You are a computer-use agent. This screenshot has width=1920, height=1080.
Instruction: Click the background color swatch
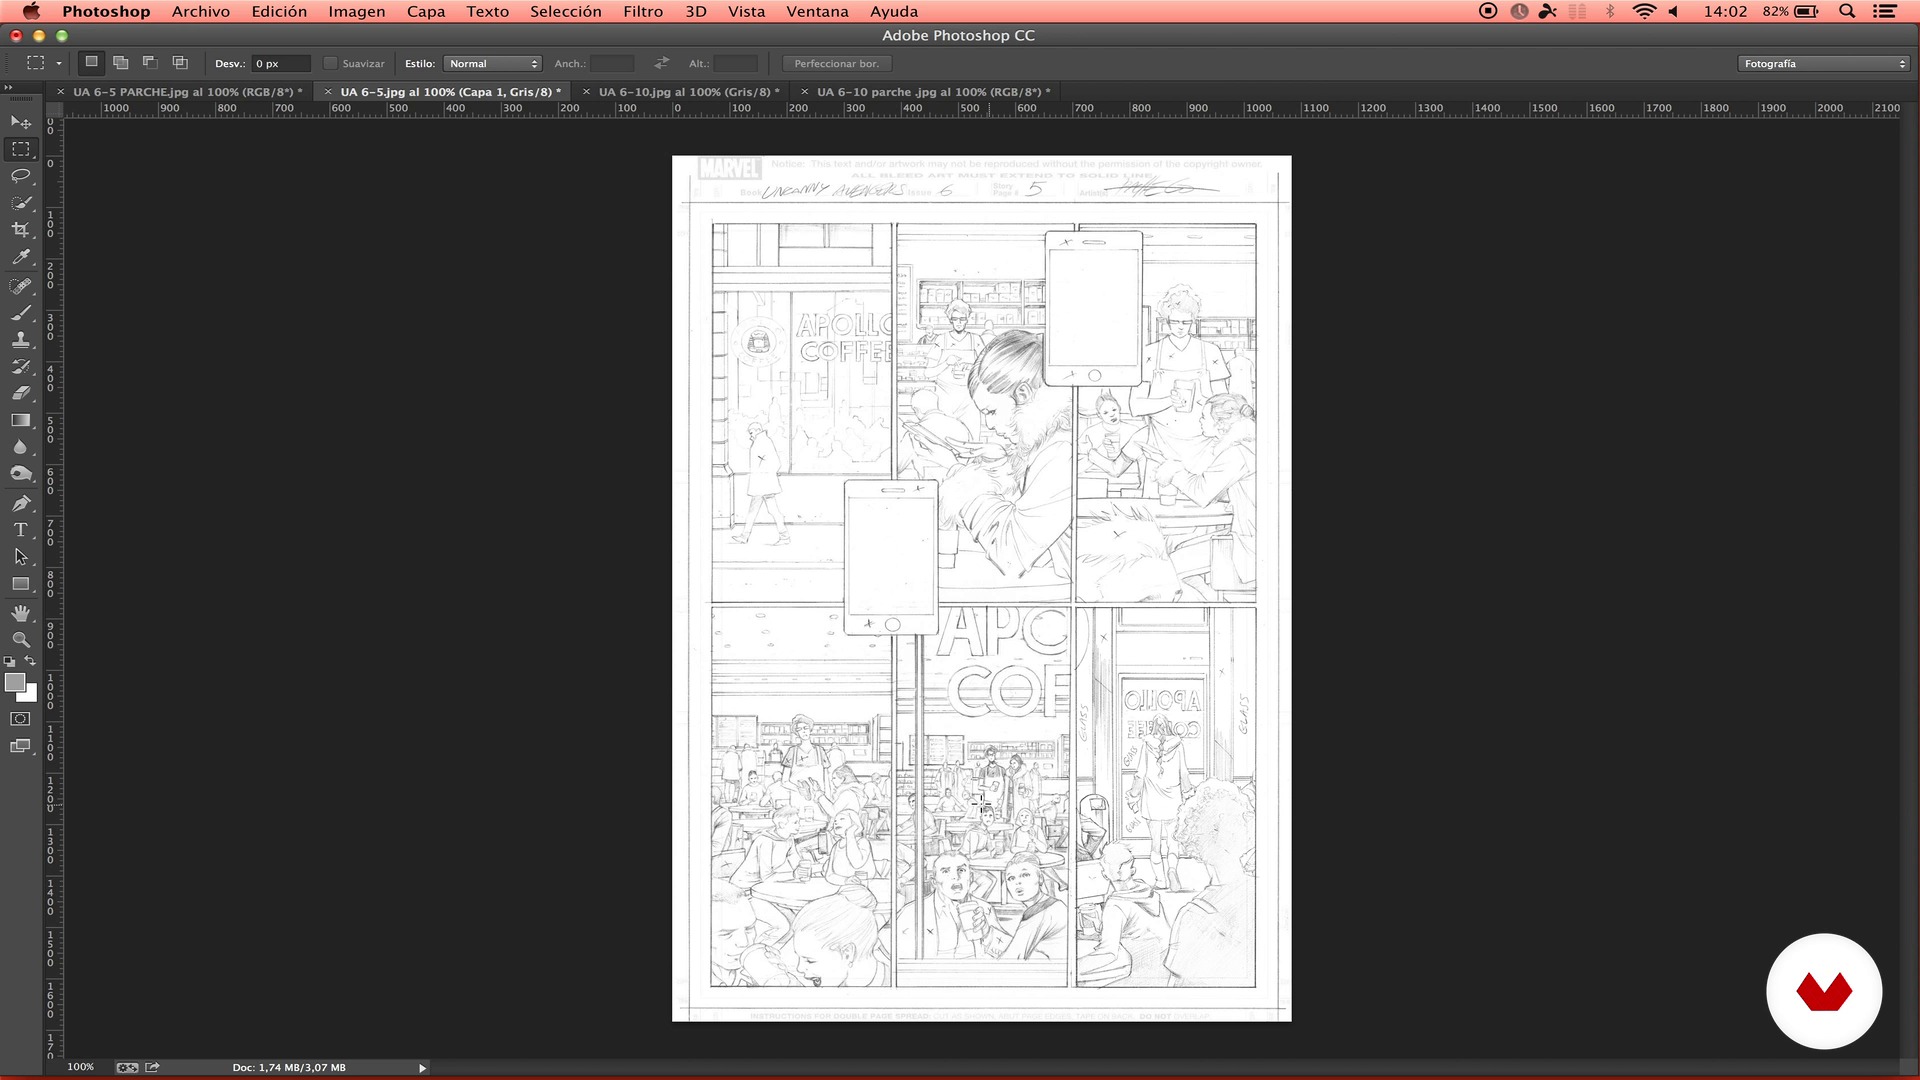pos(31,695)
